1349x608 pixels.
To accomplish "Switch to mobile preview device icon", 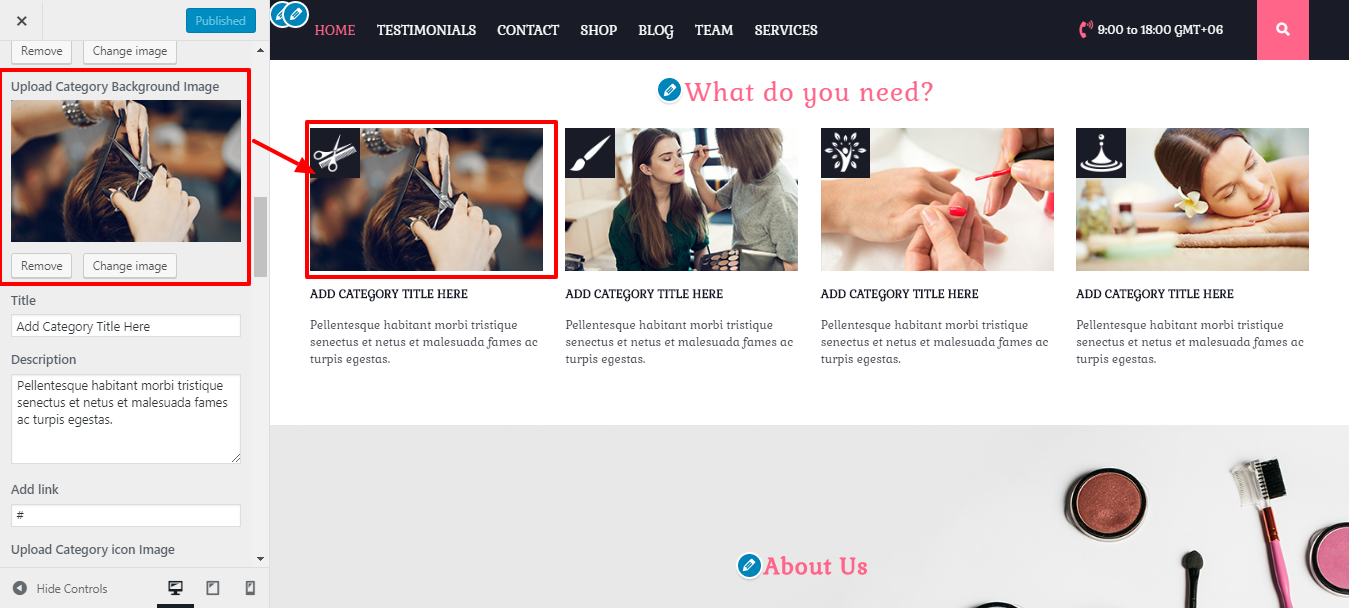I will (250, 588).
